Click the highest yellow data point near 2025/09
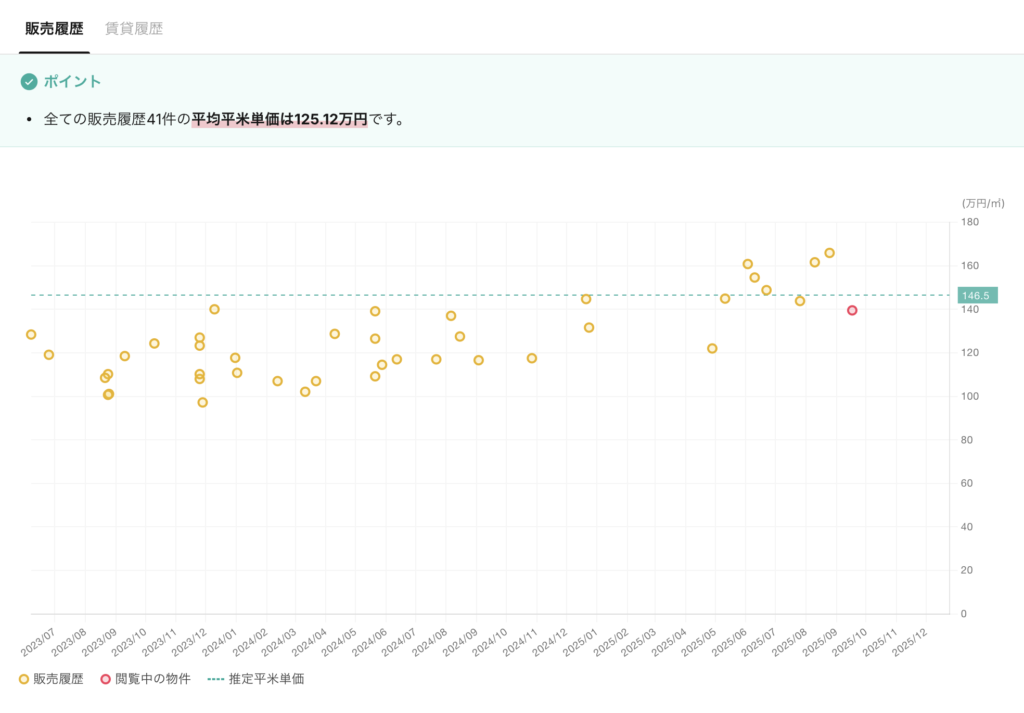This screenshot has width=1024, height=713. 829,253
